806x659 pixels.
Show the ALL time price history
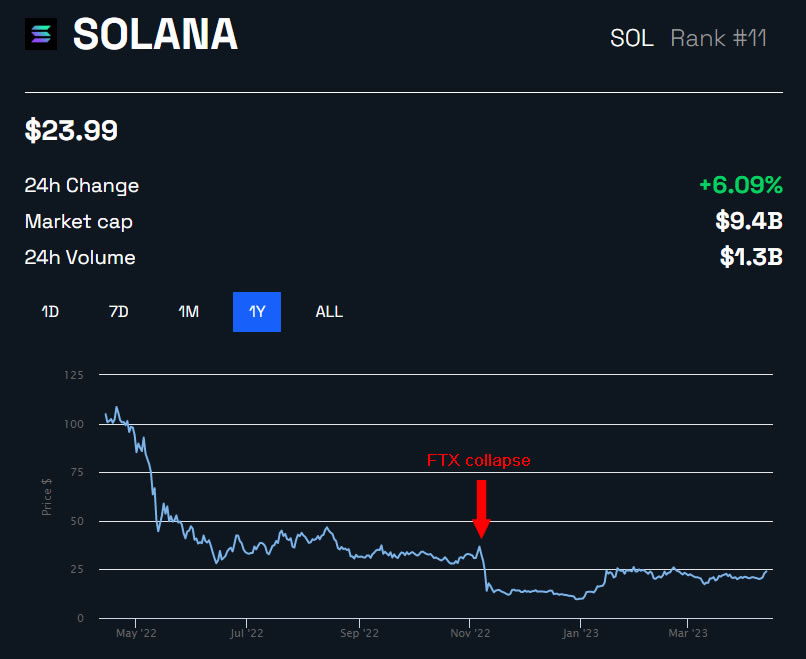click(329, 312)
